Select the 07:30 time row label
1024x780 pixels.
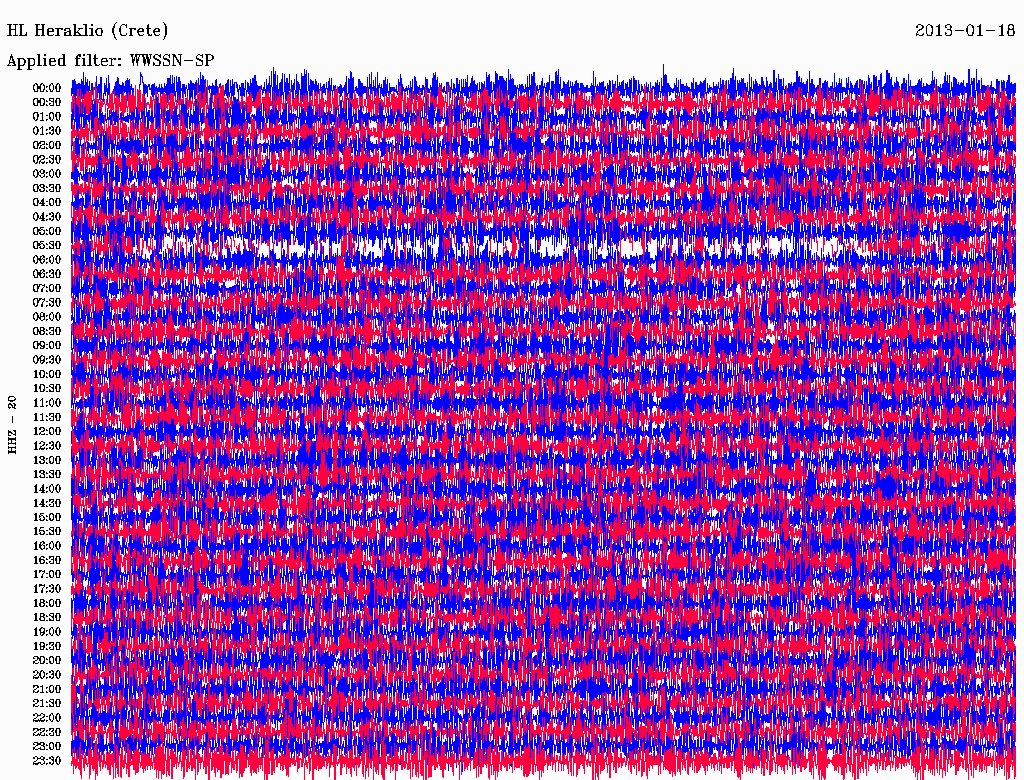pos(47,302)
